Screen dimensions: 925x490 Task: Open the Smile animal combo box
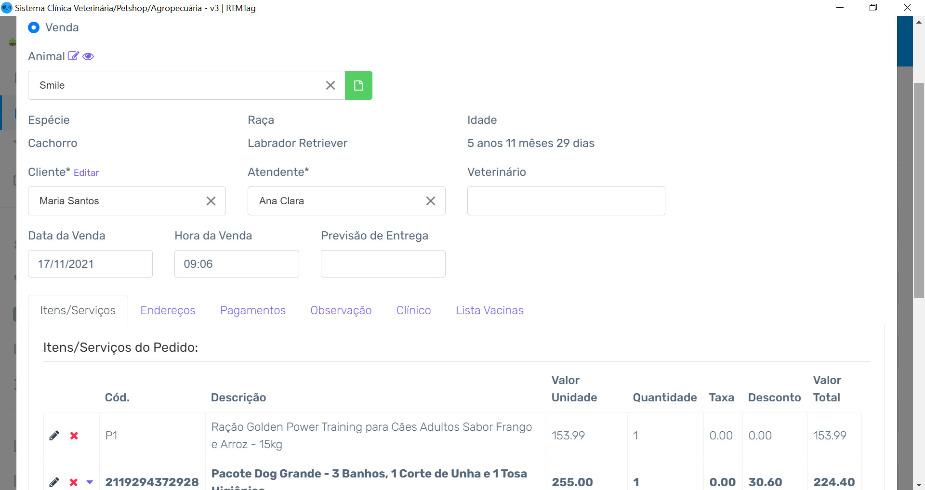pyautogui.click(x=186, y=85)
